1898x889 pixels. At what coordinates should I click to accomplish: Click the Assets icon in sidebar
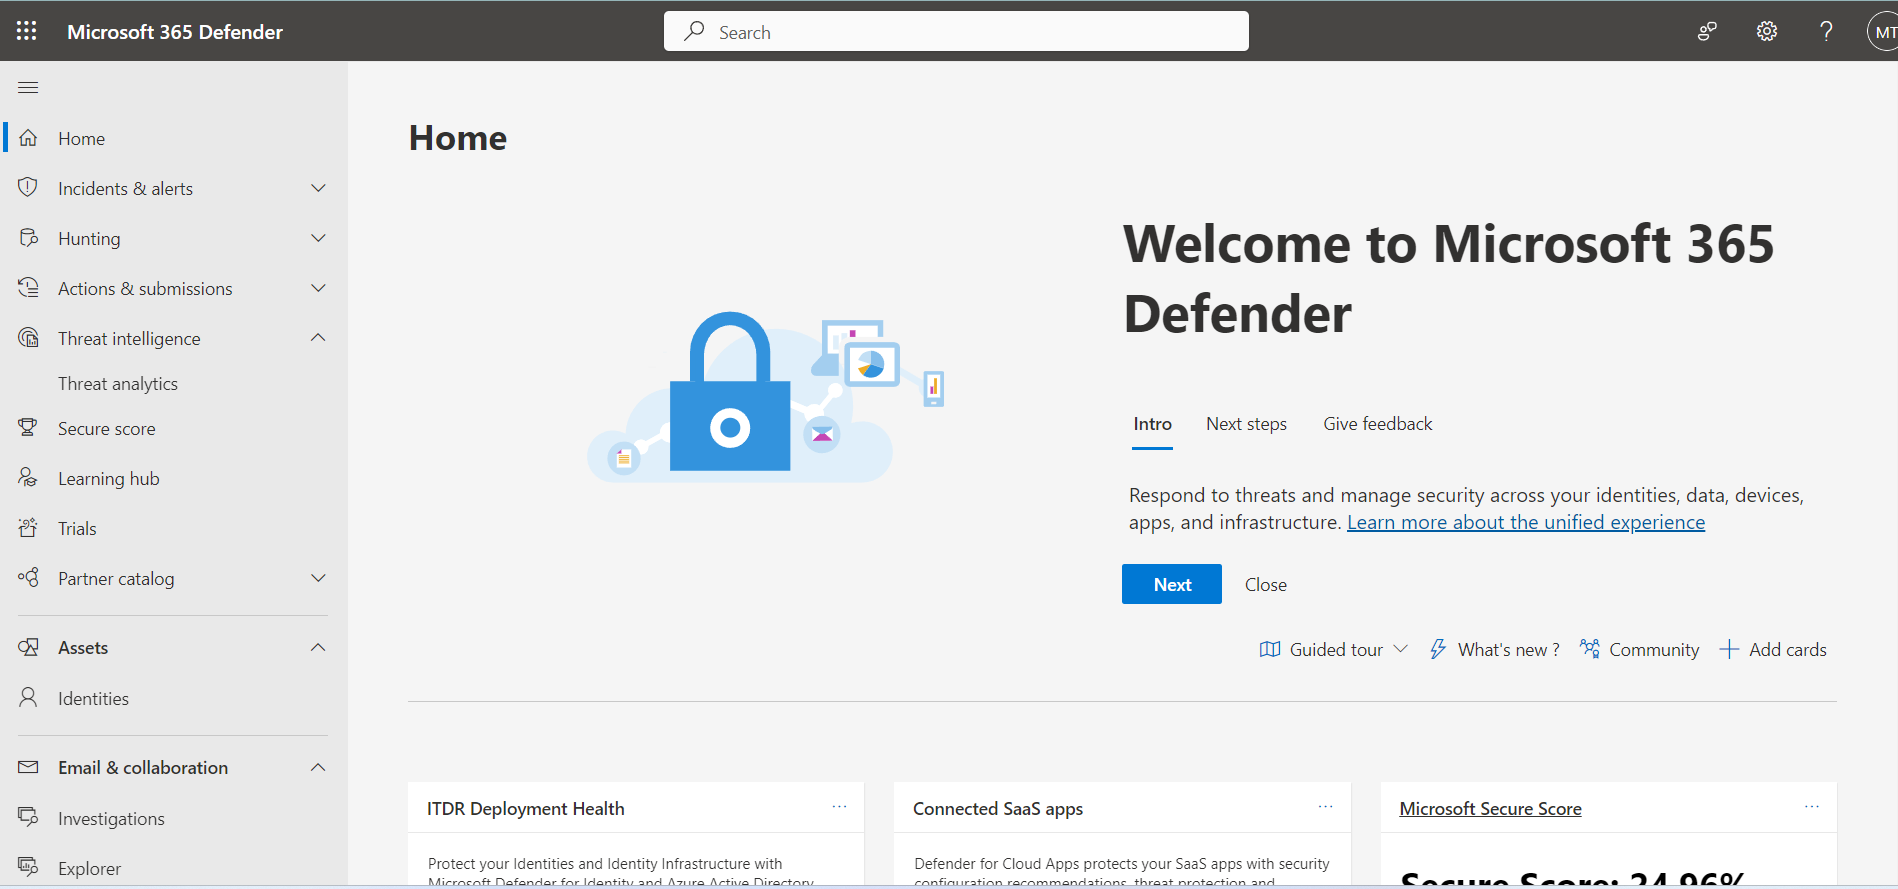[x=28, y=647]
